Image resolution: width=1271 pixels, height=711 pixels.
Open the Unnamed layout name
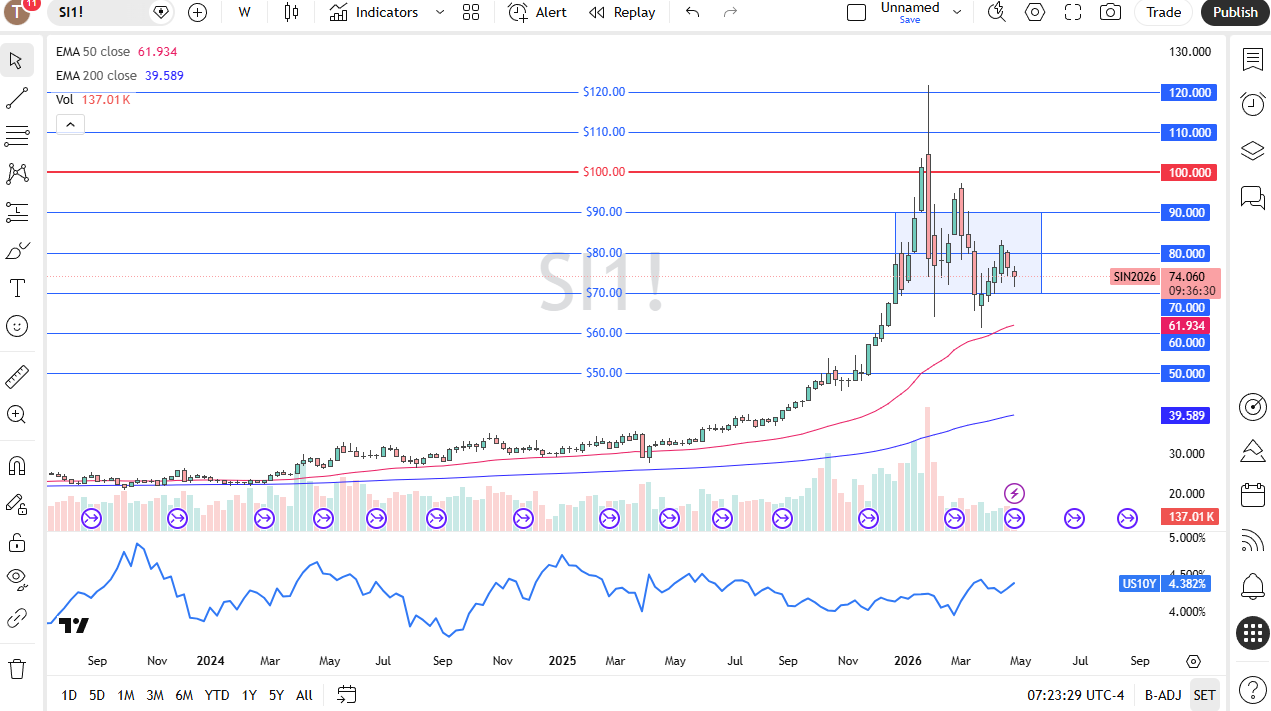(910, 8)
